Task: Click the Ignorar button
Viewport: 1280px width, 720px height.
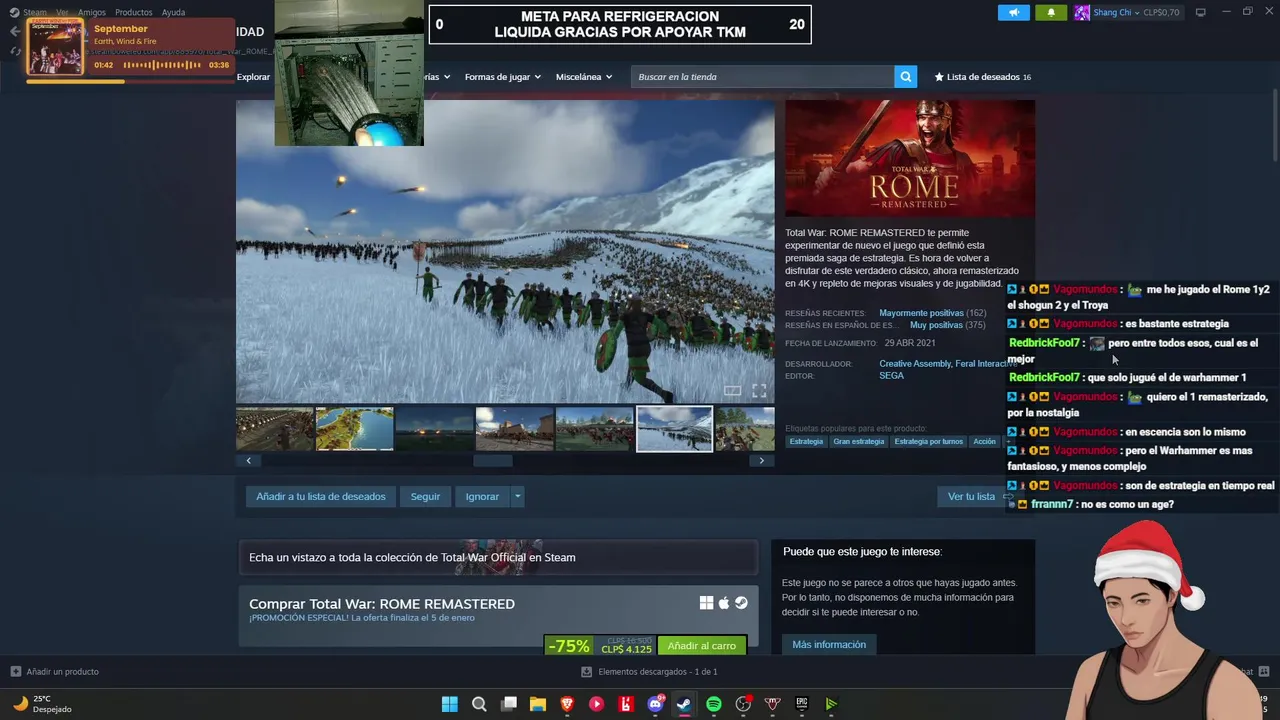Action: 482,496
